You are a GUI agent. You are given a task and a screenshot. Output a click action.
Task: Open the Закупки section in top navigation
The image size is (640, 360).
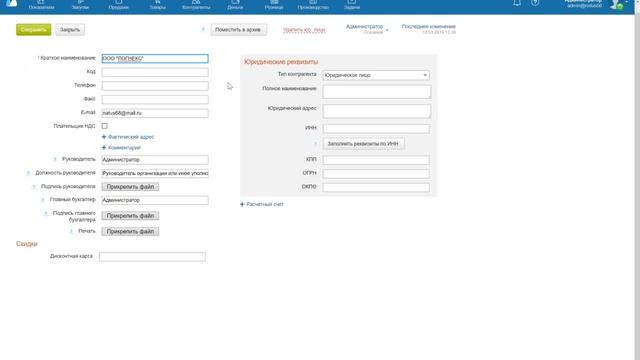[80, 5]
